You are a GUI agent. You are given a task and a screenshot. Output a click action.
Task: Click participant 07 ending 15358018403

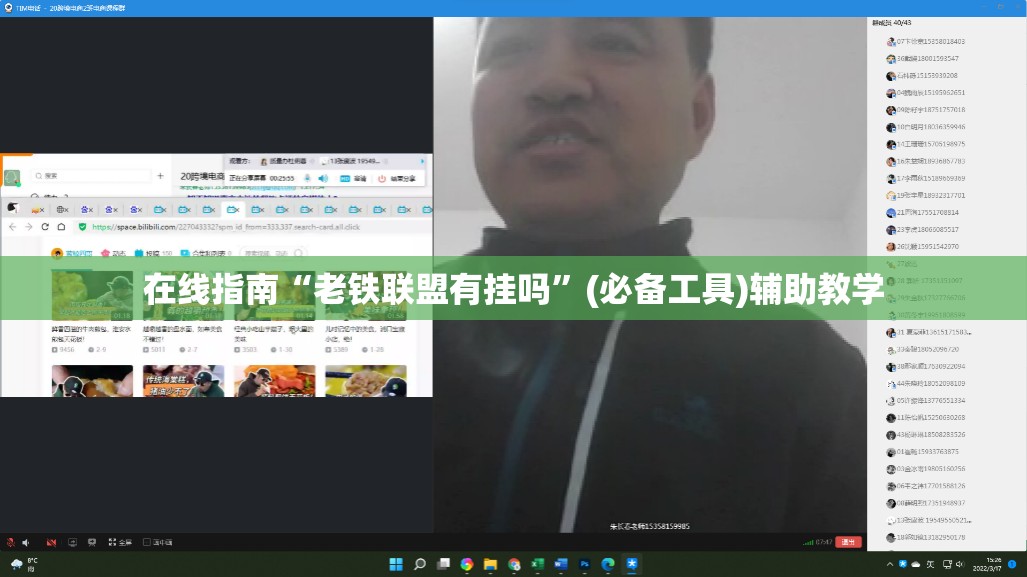click(925, 41)
